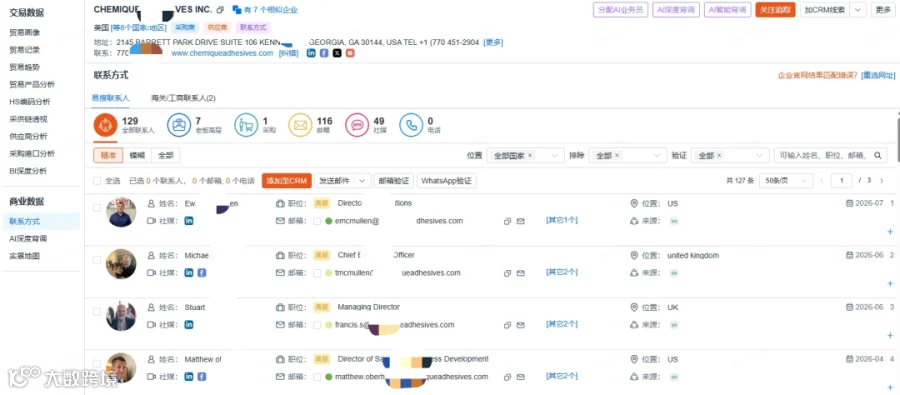The width and height of the screenshot is (900, 395).
Task: Expand arrow next to 发送邮件
Action: [363, 181]
